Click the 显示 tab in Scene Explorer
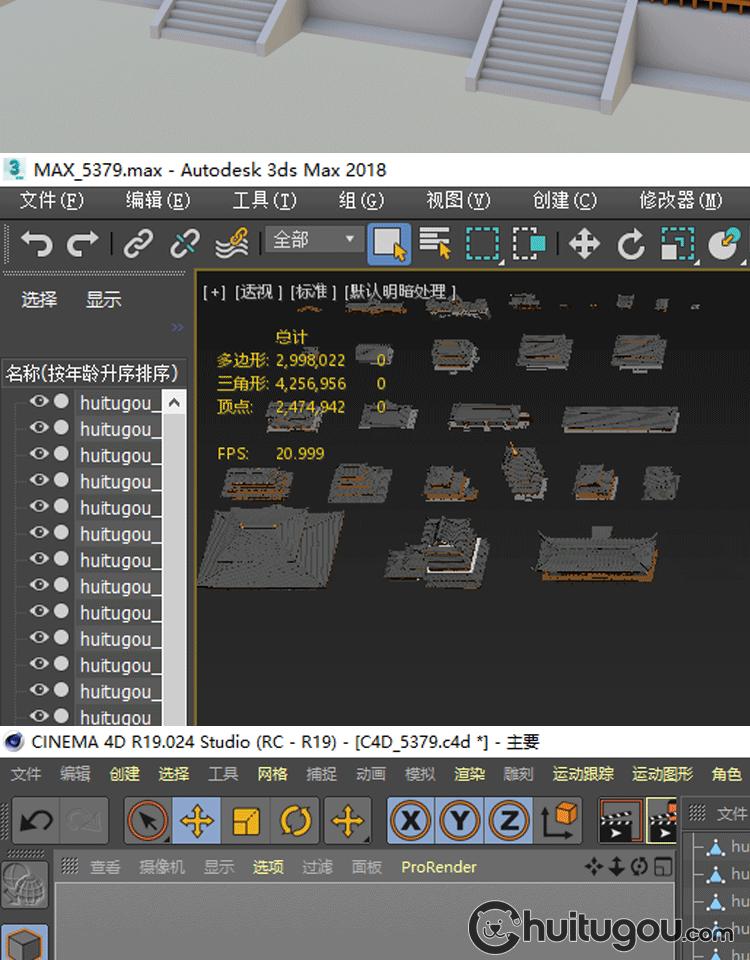The height and width of the screenshot is (960, 750). [103, 299]
